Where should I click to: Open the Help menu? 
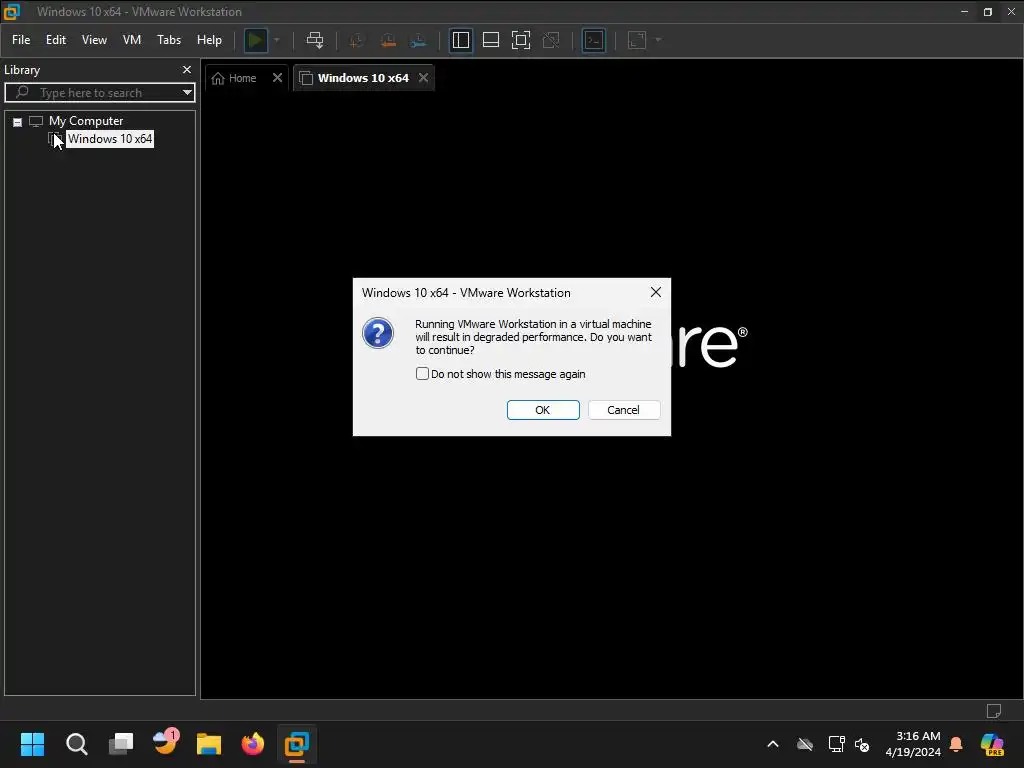pyautogui.click(x=209, y=40)
